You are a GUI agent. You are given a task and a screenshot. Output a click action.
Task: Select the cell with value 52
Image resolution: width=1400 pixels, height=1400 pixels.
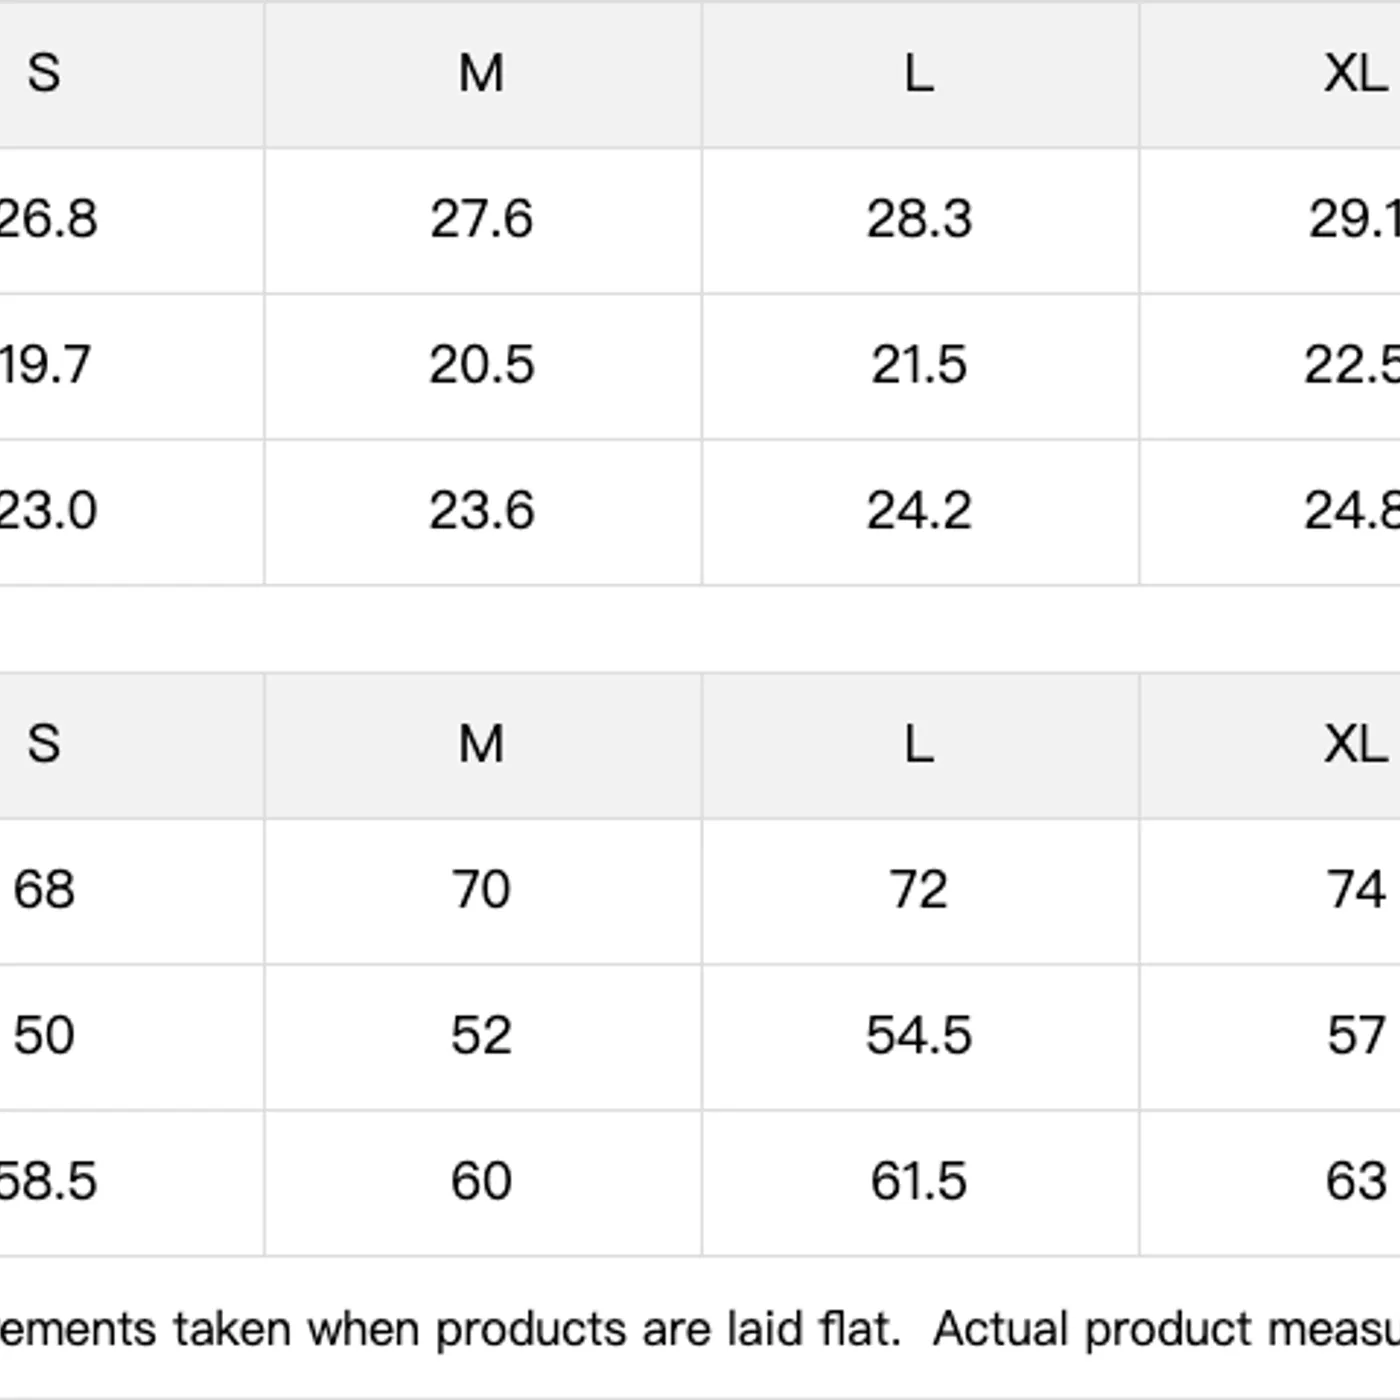pyautogui.click(x=481, y=1036)
